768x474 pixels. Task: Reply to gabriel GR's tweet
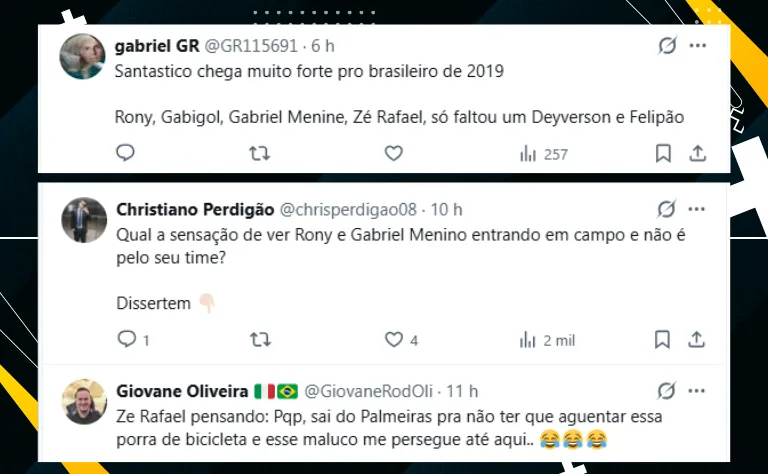125,153
